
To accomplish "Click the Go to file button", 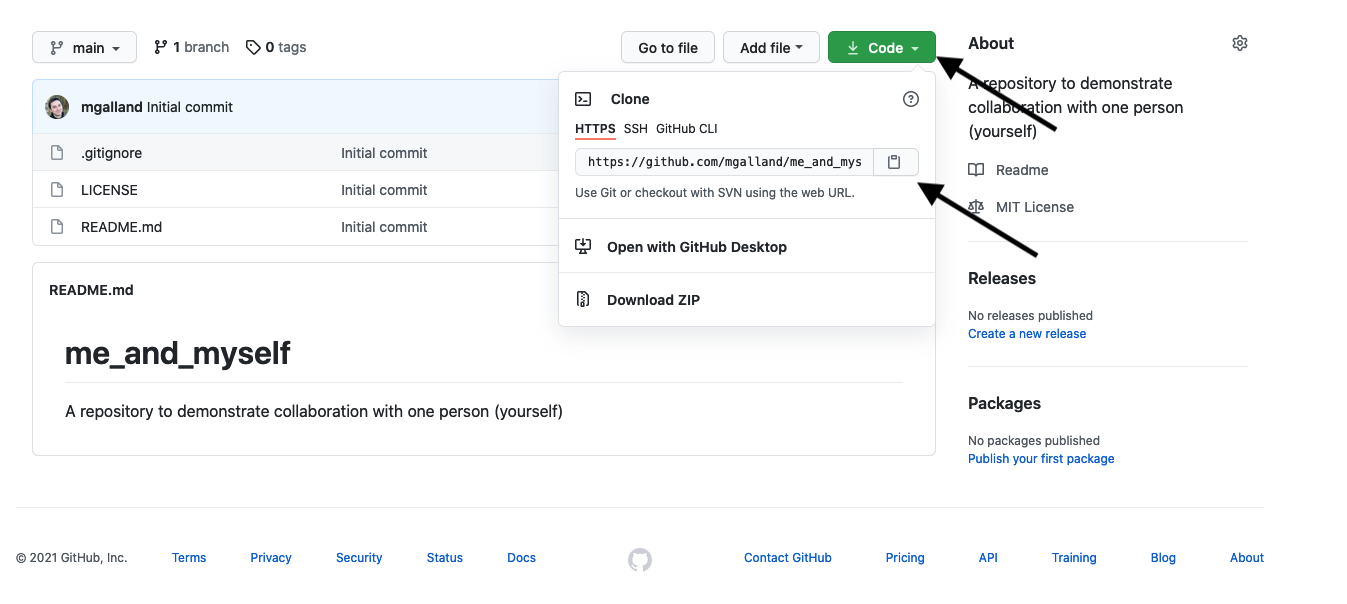I will pyautogui.click(x=668, y=48).
